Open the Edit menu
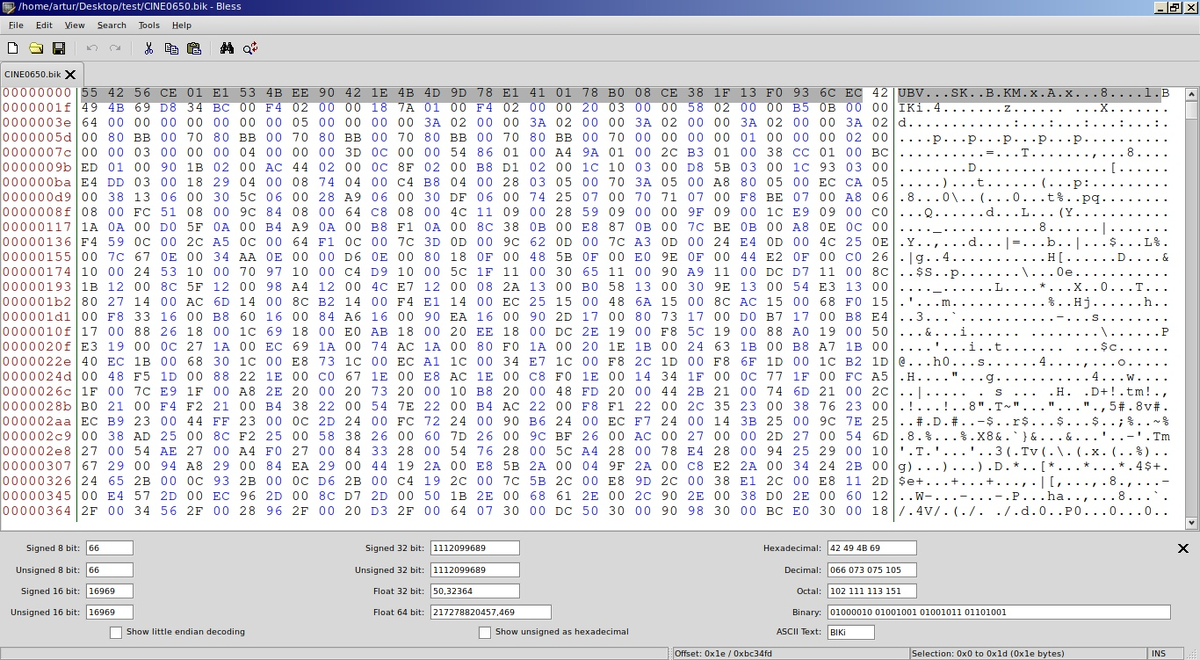Image resolution: width=1200 pixels, height=660 pixels. [x=44, y=25]
